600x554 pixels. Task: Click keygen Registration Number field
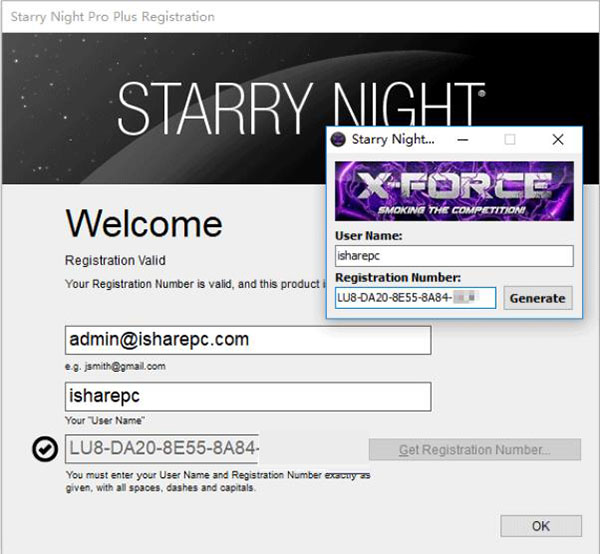tap(415, 298)
